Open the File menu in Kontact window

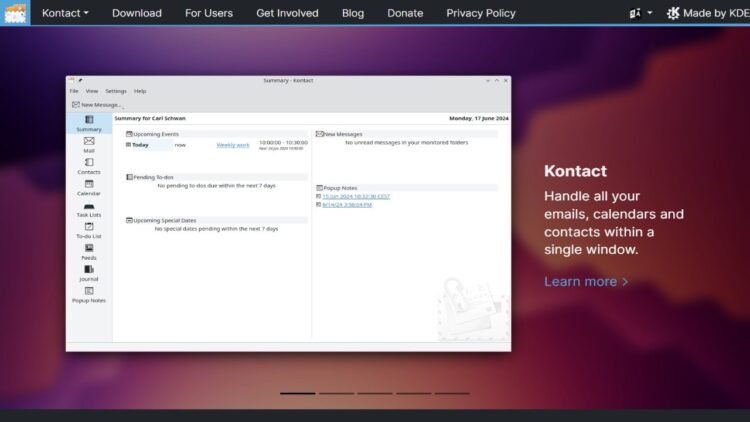pos(74,91)
